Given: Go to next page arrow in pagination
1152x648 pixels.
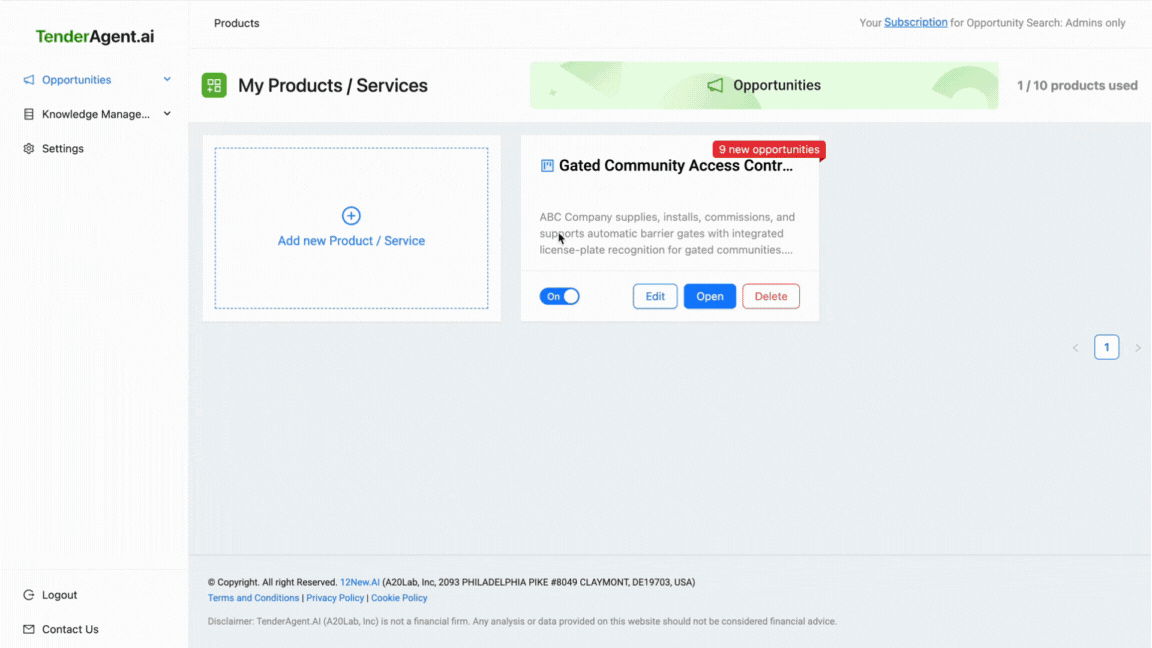Looking at the screenshot, I should point(1138,348).
